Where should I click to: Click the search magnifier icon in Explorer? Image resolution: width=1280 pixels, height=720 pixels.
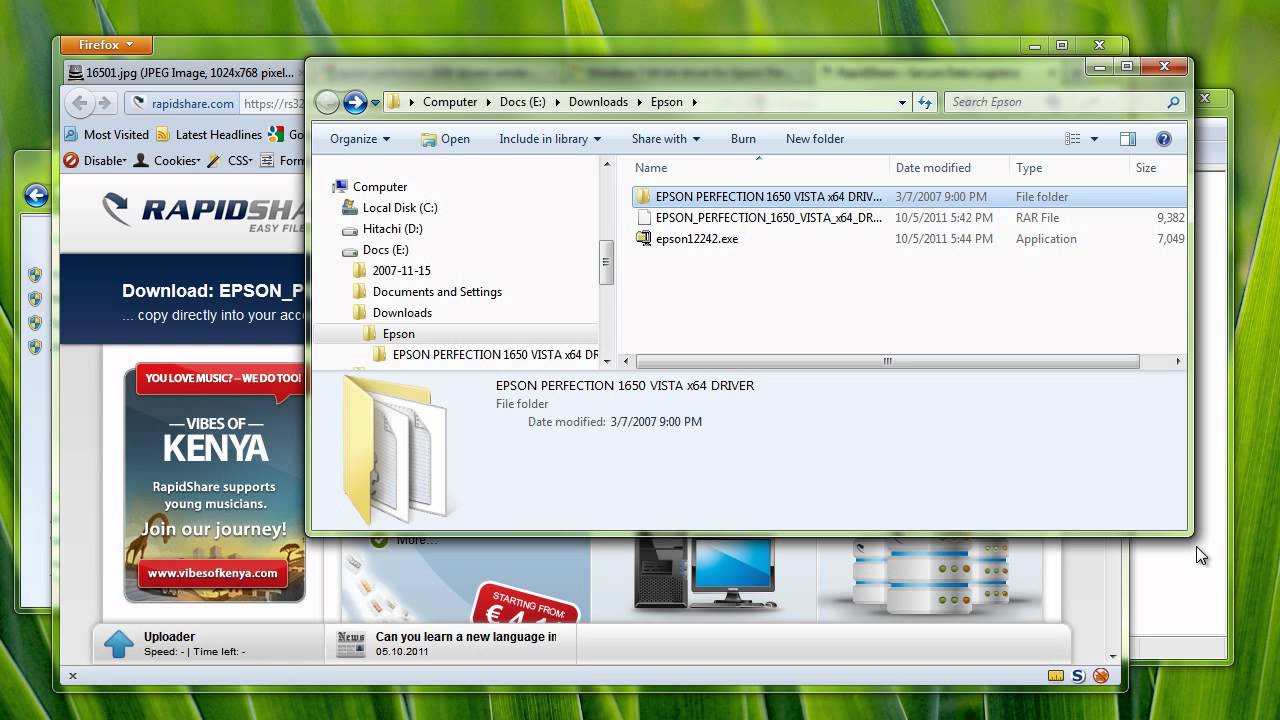pos(1173,102)
